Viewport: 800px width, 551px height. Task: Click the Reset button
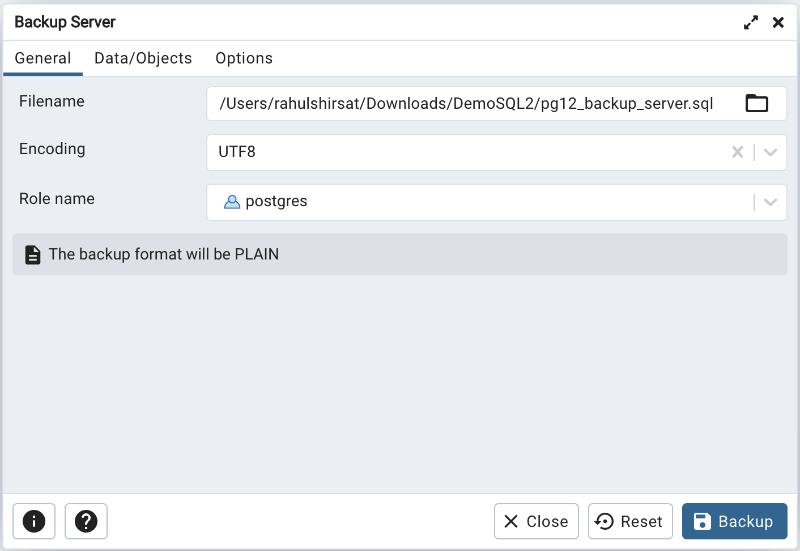click(630, 521)
